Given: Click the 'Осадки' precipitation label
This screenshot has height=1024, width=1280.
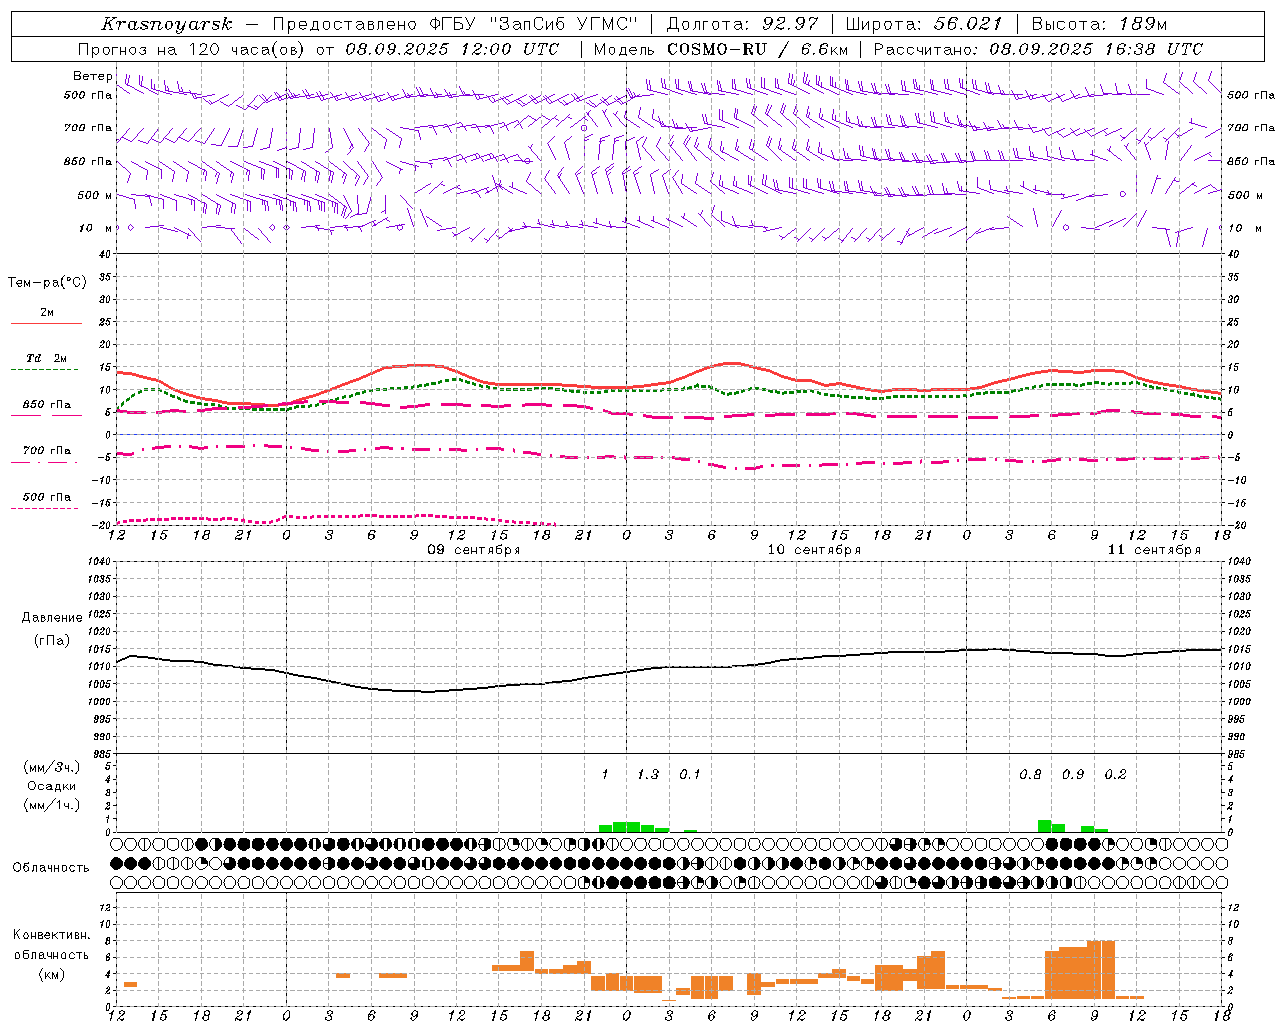Looking at the screenshot, I should point(52,786).
